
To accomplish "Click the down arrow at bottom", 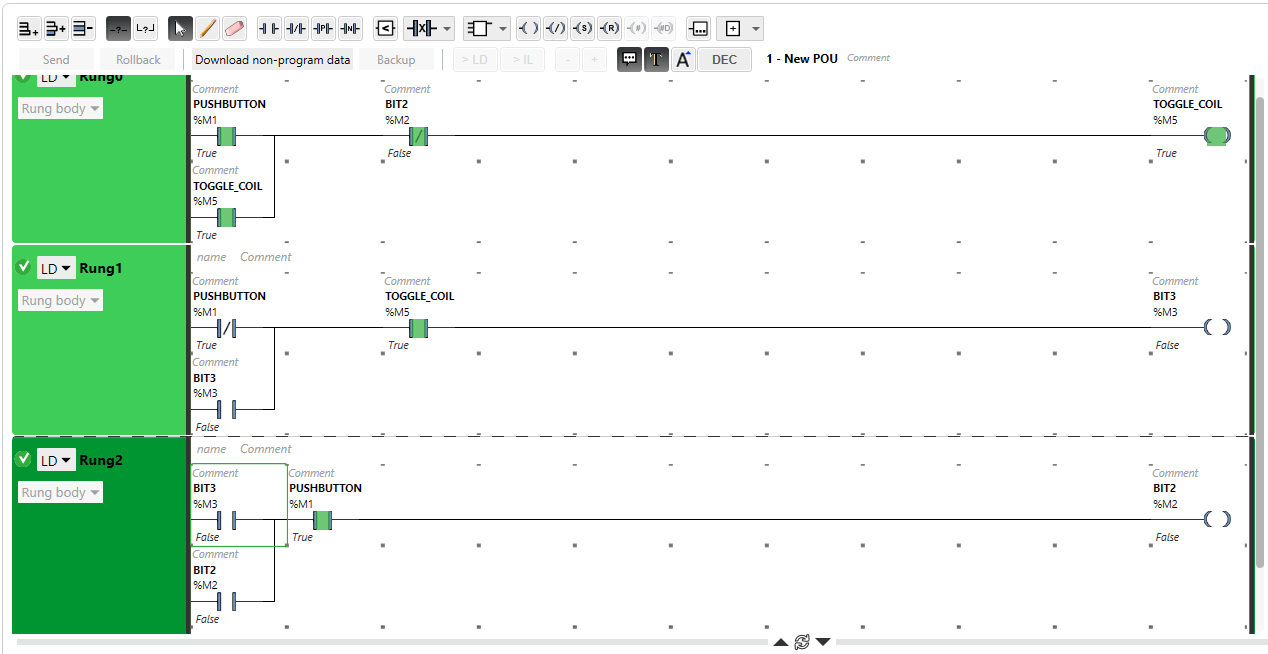I will [823, 642].
